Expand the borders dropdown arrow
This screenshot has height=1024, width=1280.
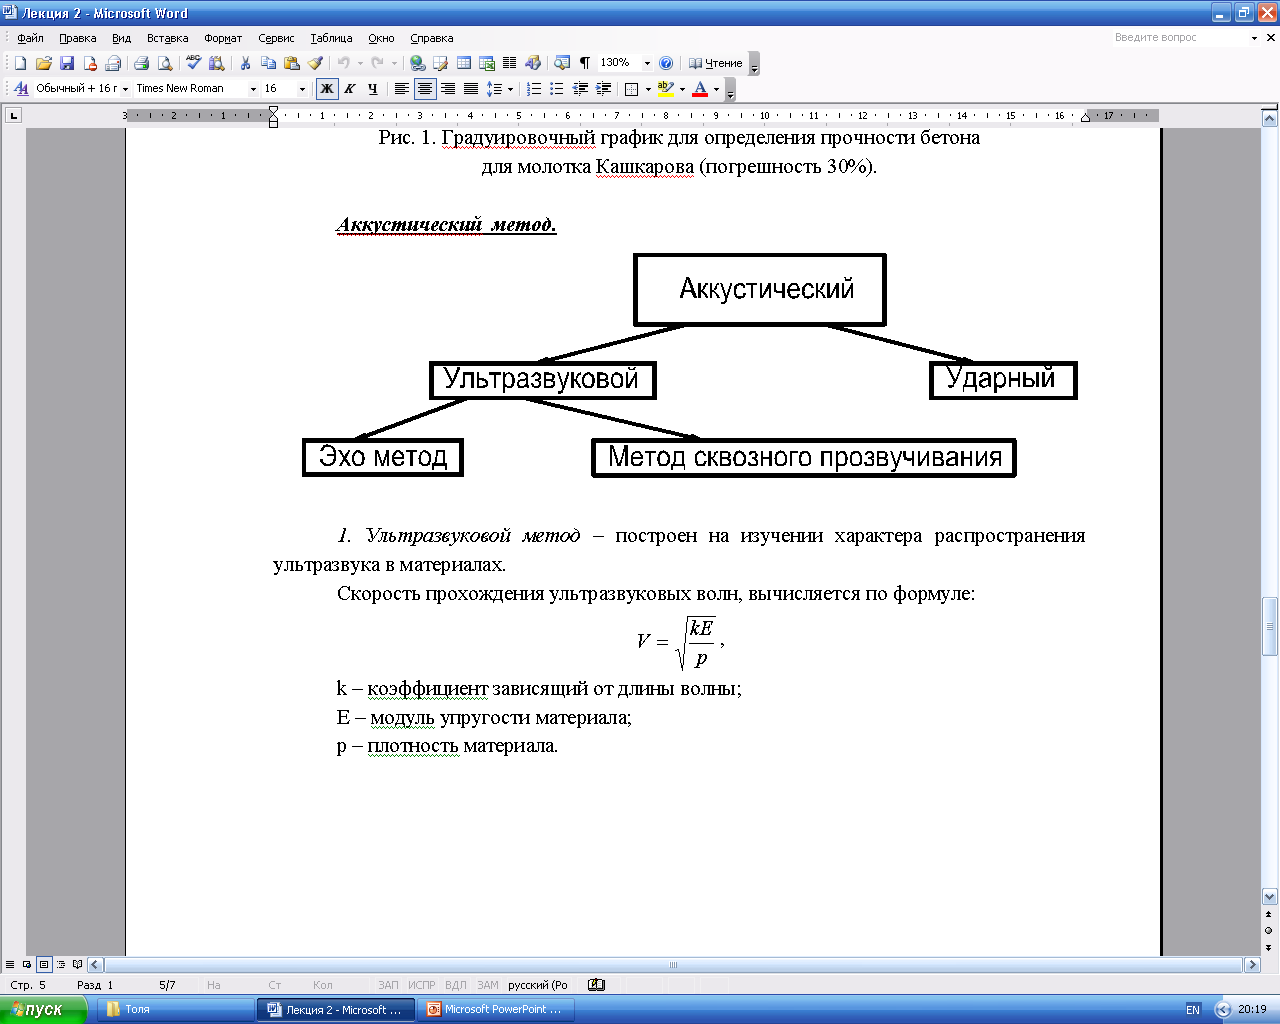648,89
